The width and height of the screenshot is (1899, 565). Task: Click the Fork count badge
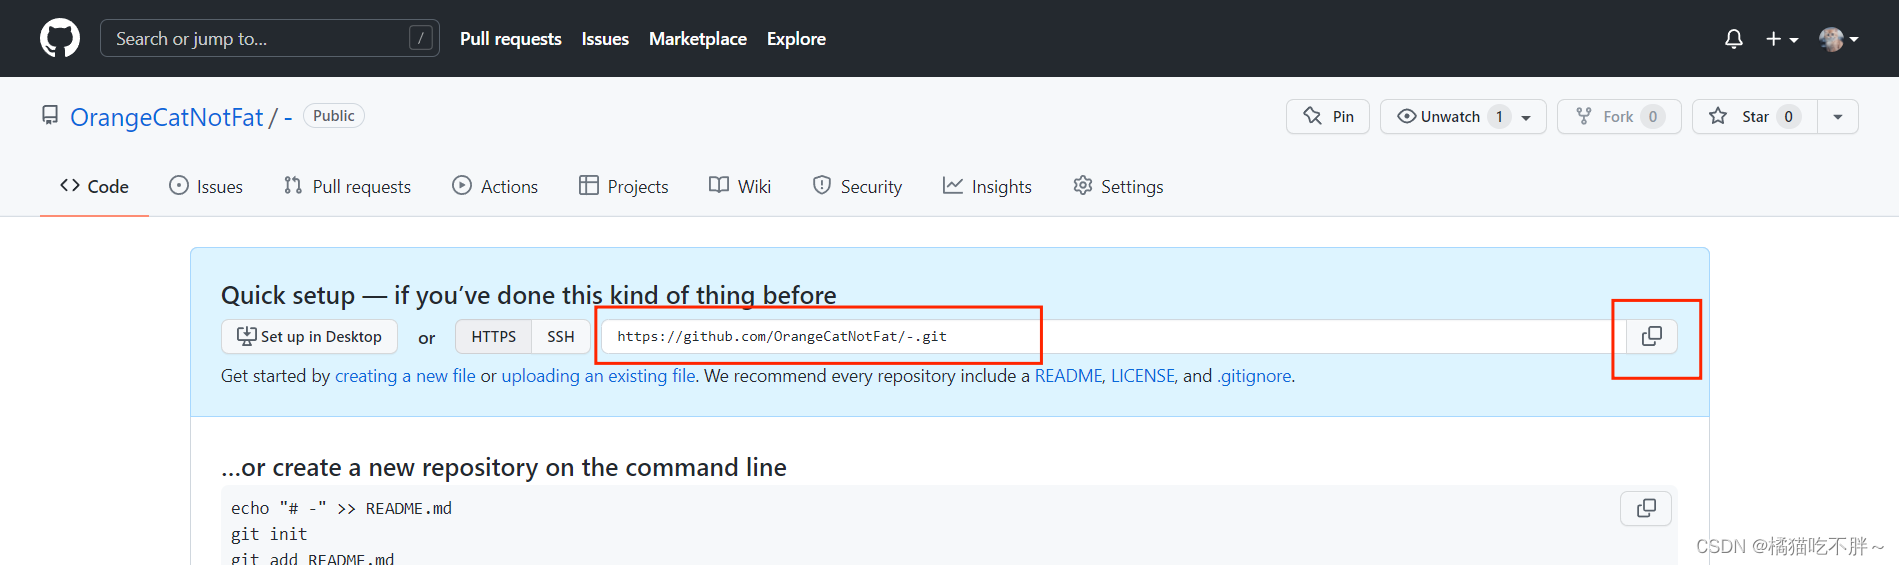tap(1653, 117)
